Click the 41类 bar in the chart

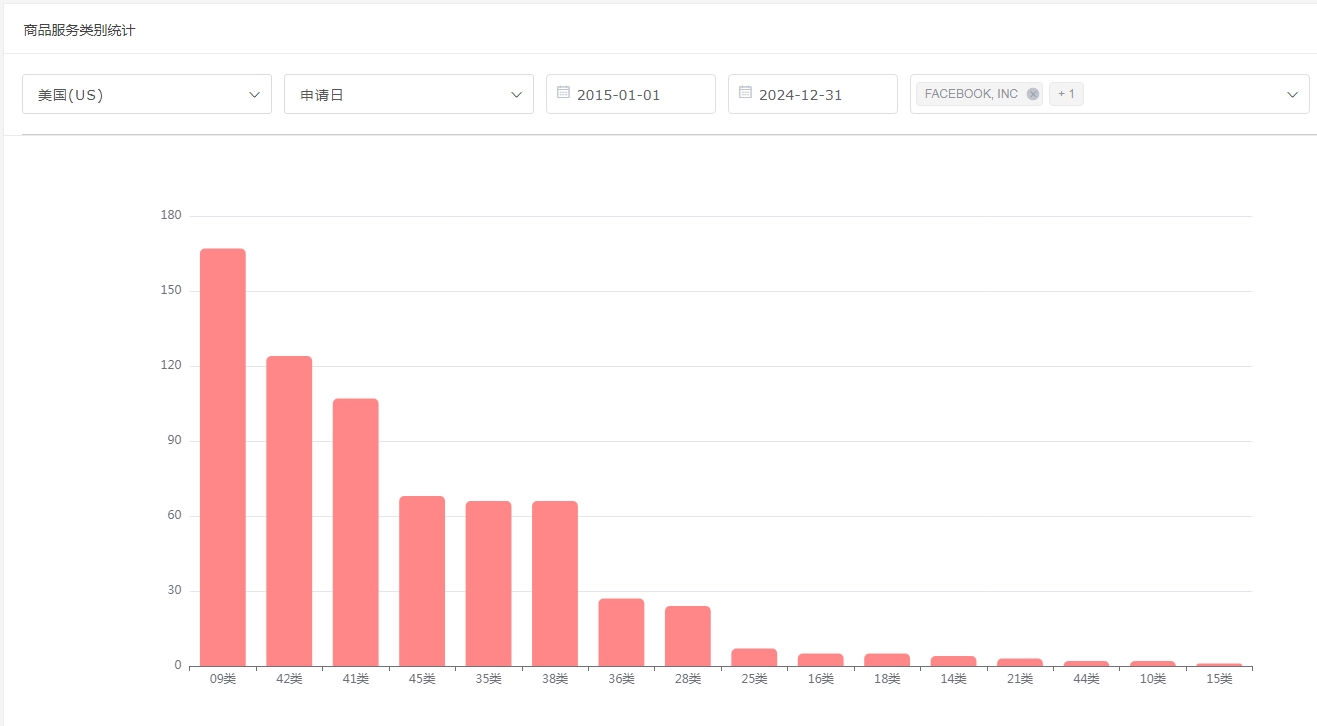[x=355, y=532]
